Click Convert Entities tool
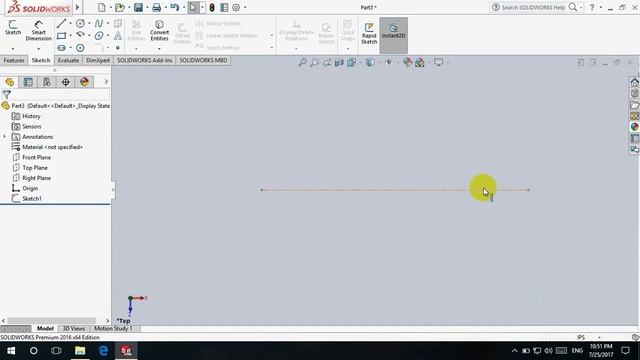This screenshot has height=360, width=640. tap(159, 31)
